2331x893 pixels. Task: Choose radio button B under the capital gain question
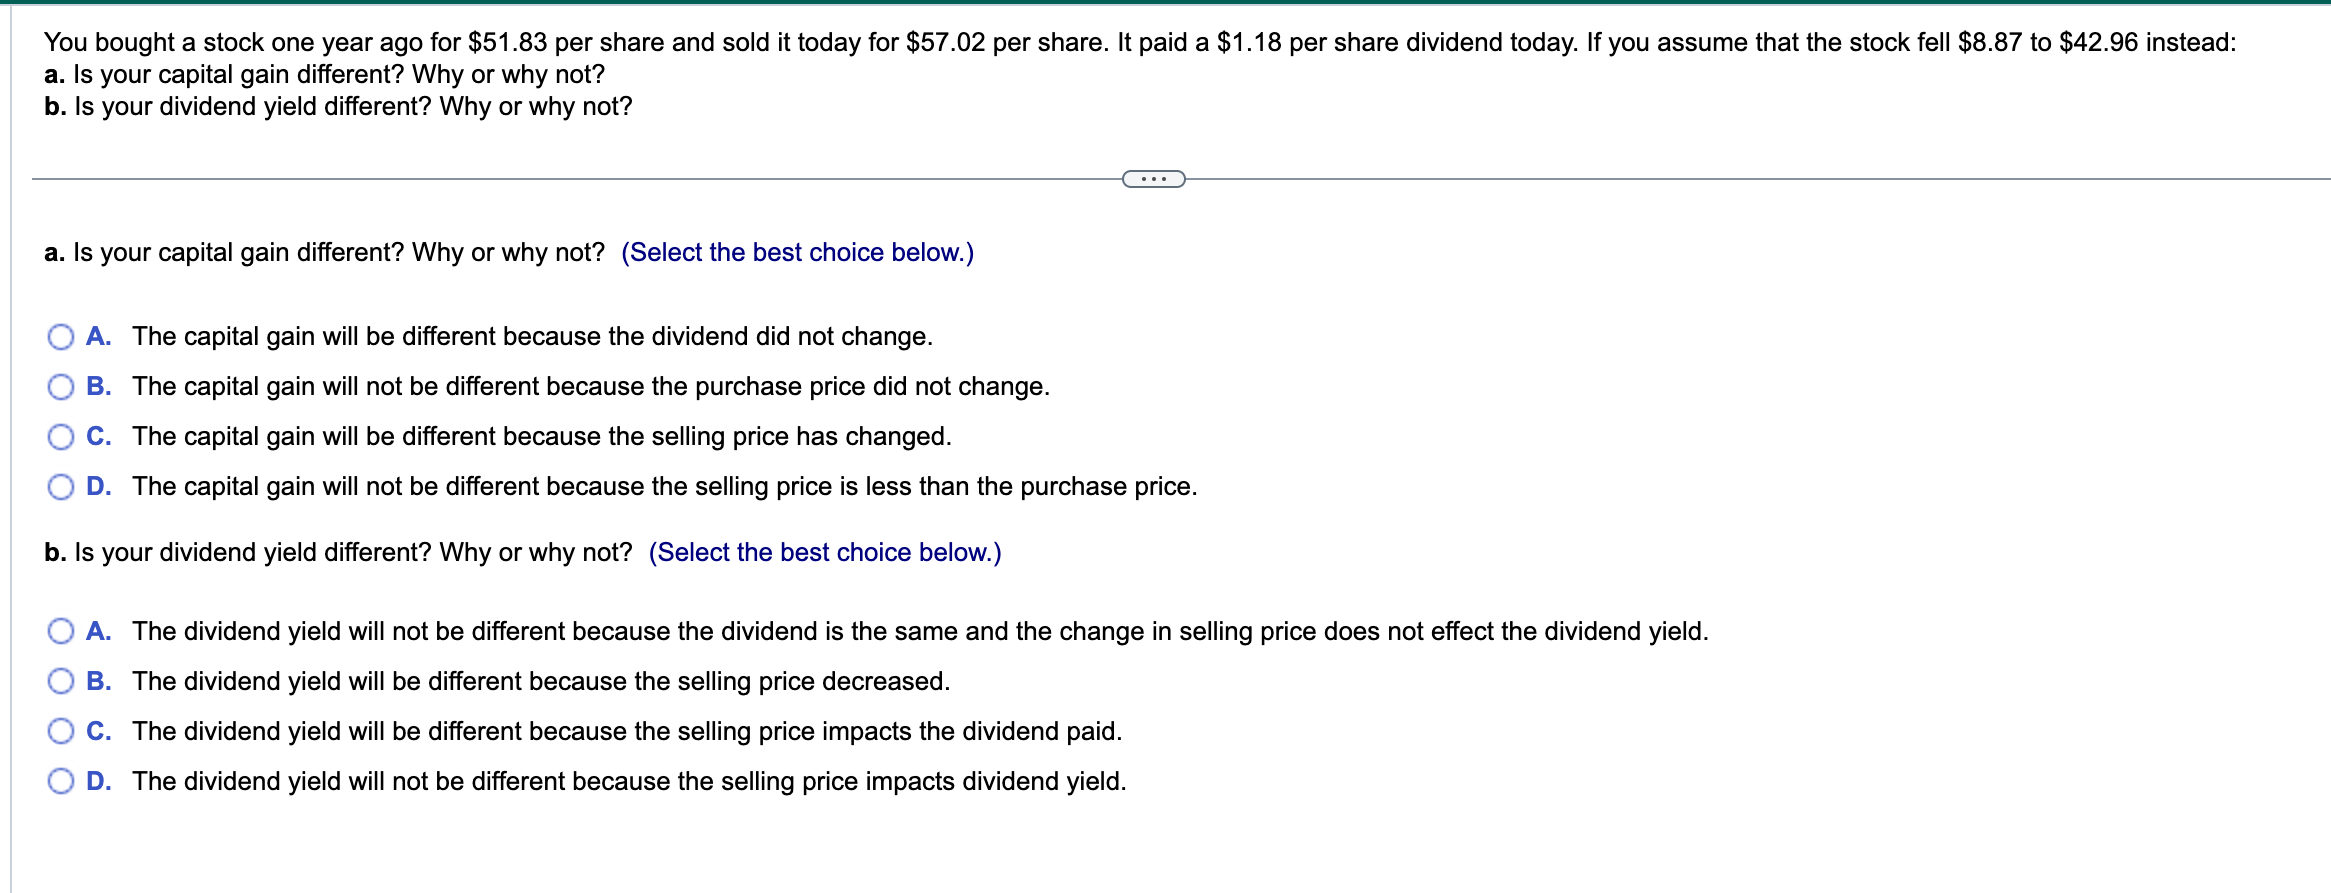[61, 387]
